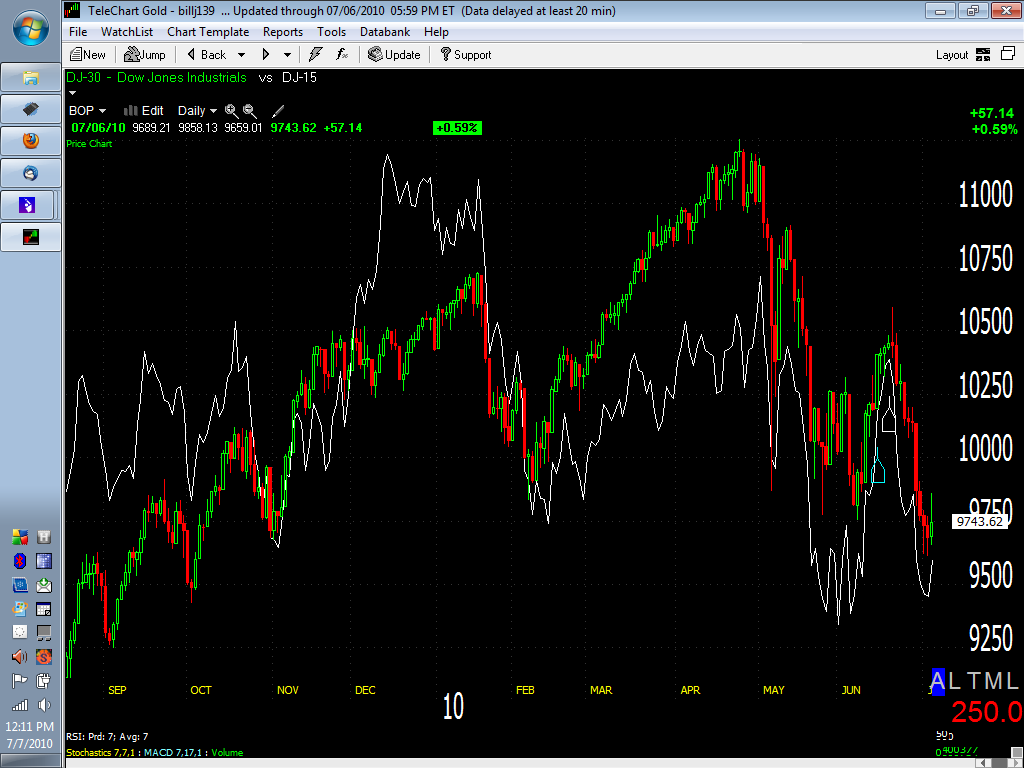Click the New toolbar button
1024x768 pixels.
click(x=88, y=55)
